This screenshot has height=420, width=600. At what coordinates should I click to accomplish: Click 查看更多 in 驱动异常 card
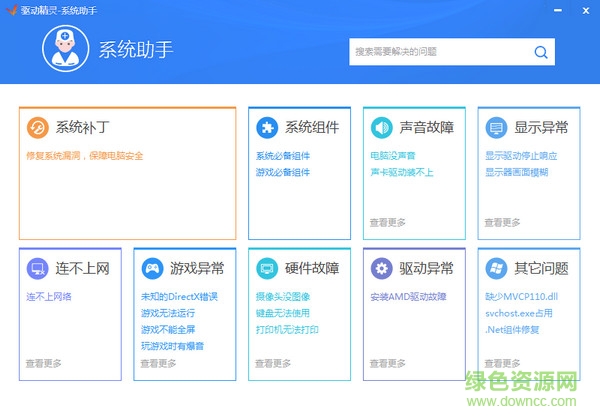coord(388,363)
